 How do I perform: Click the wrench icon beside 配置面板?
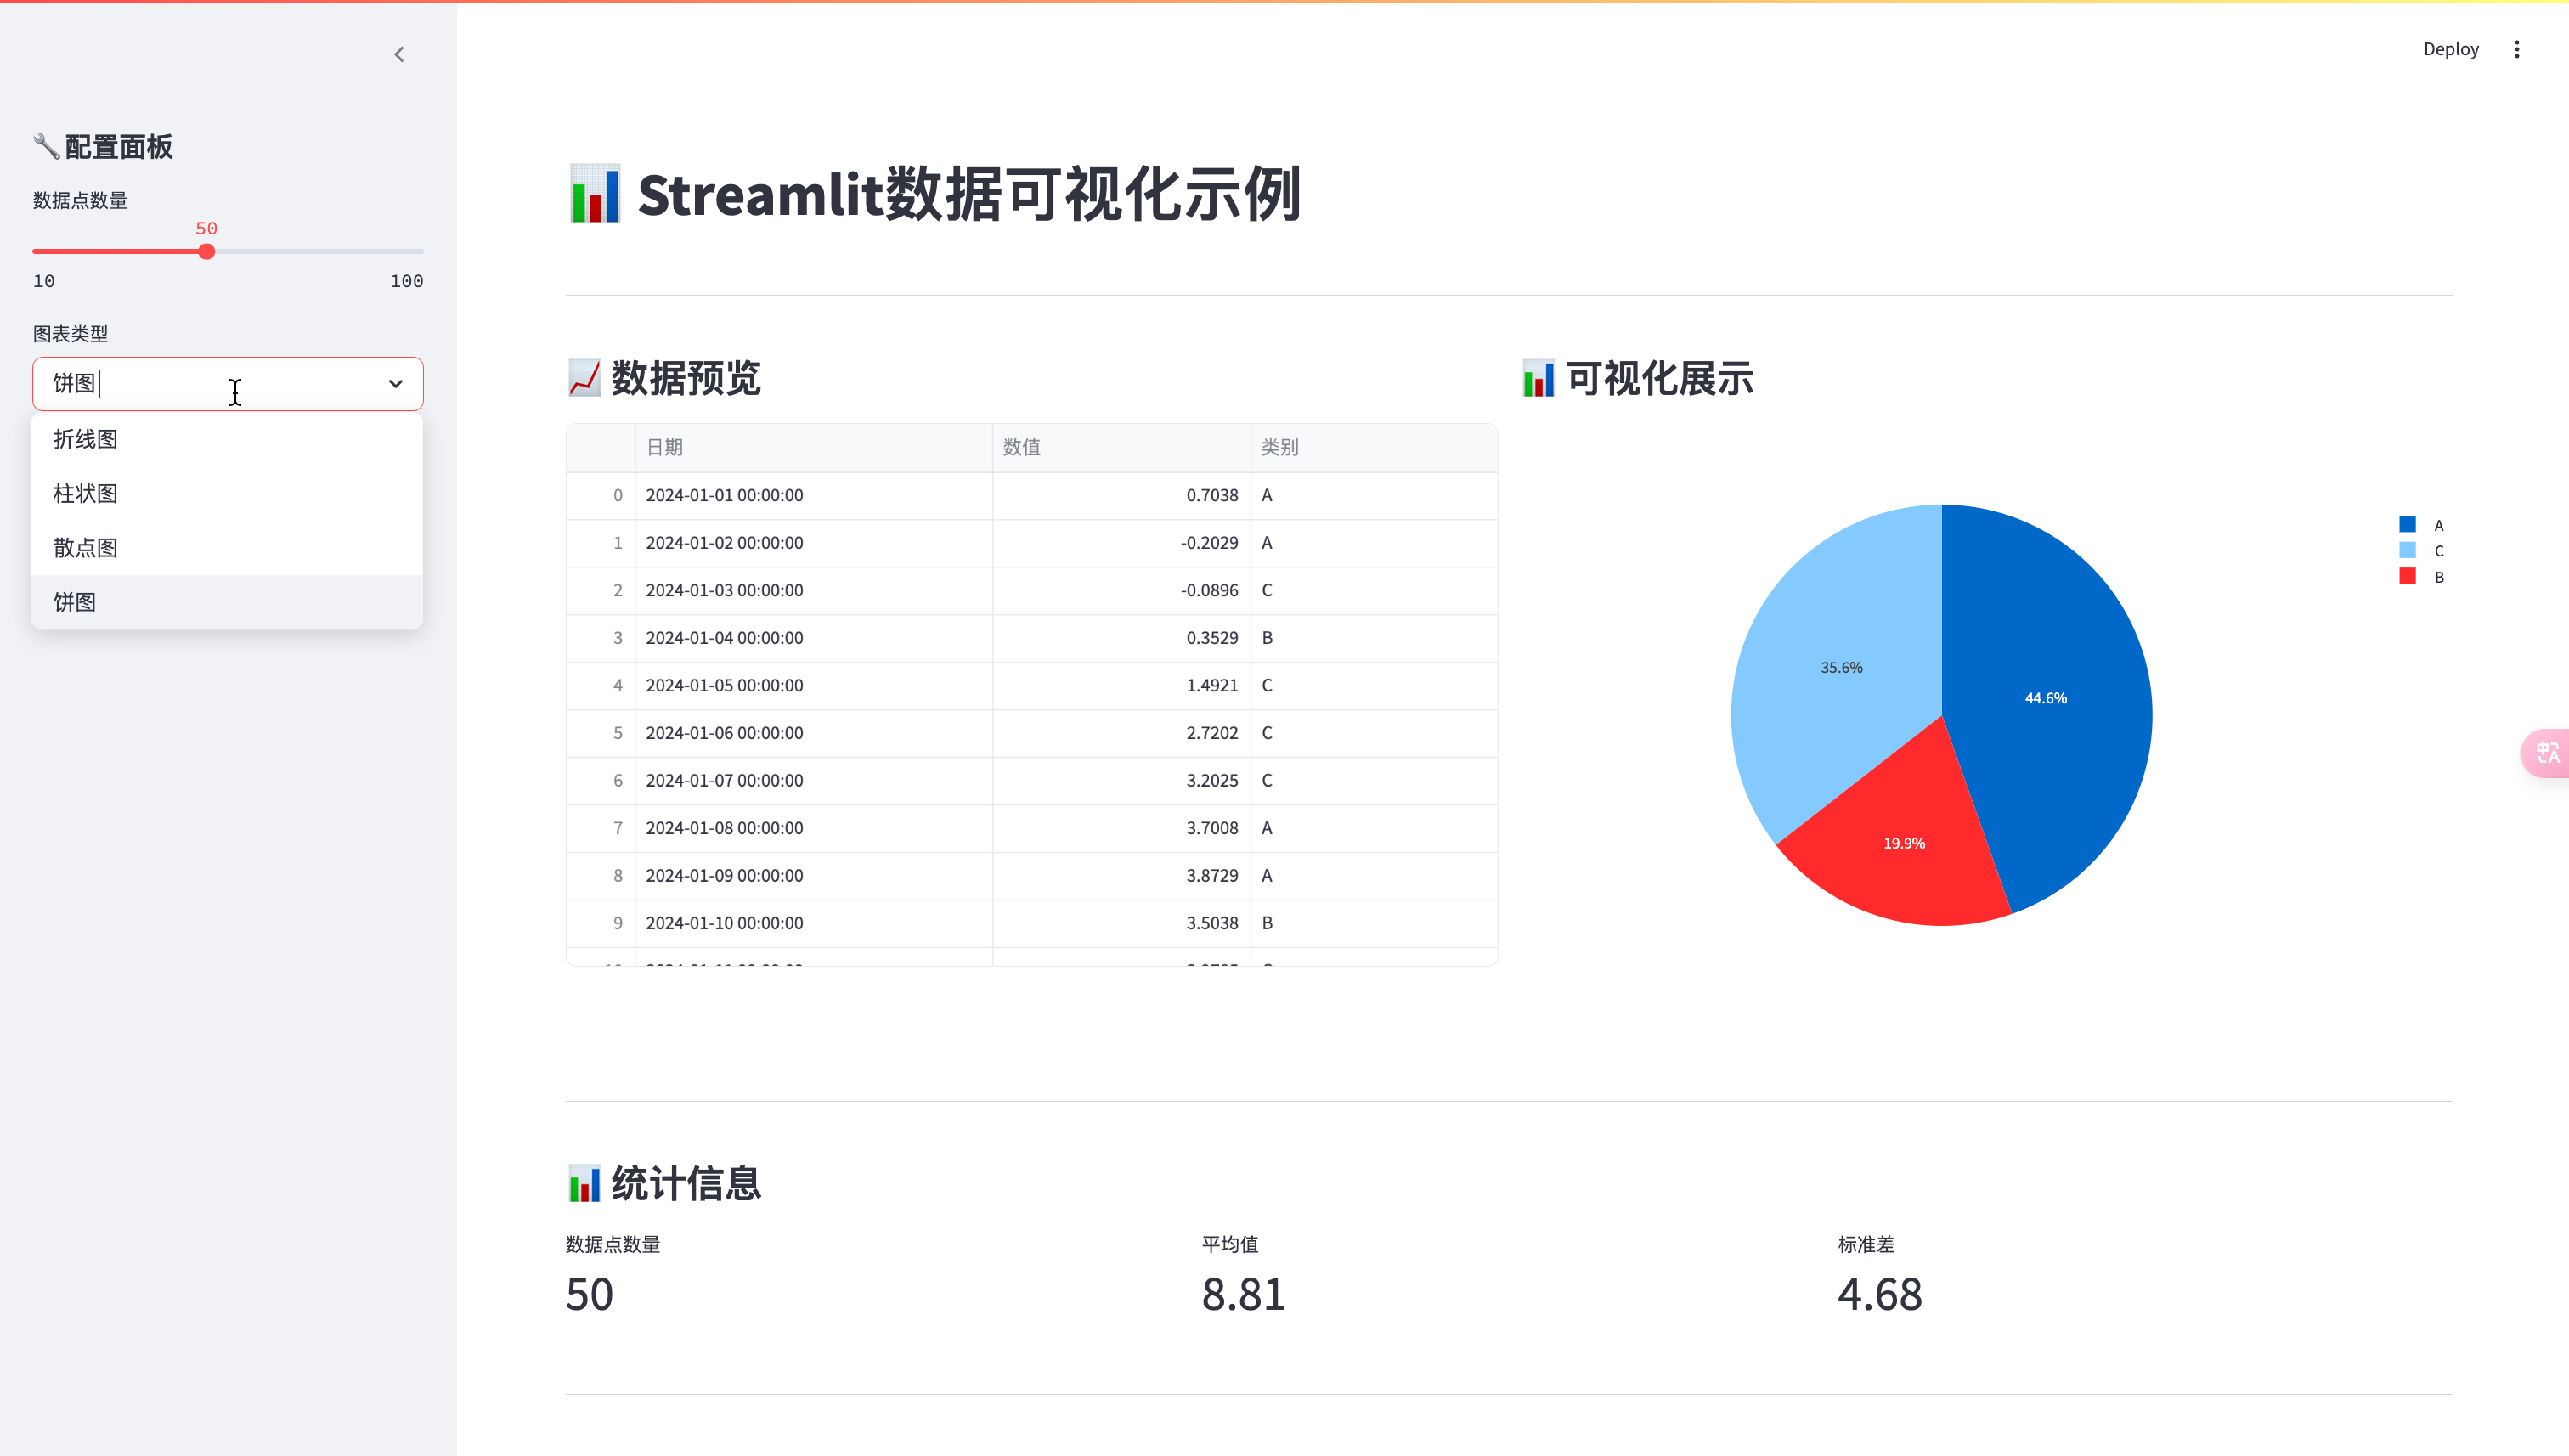point(46,146)
